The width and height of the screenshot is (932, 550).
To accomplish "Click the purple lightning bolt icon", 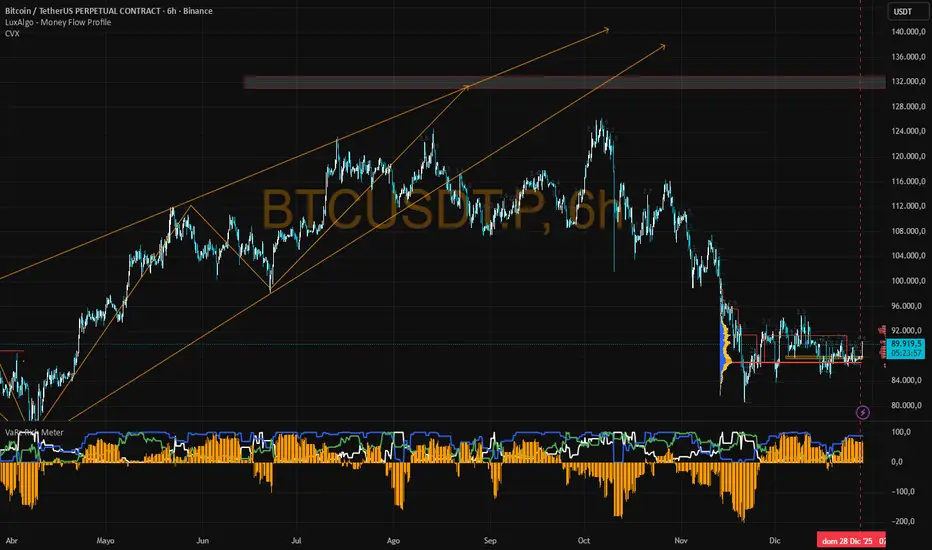I will [x=862, y=412].
